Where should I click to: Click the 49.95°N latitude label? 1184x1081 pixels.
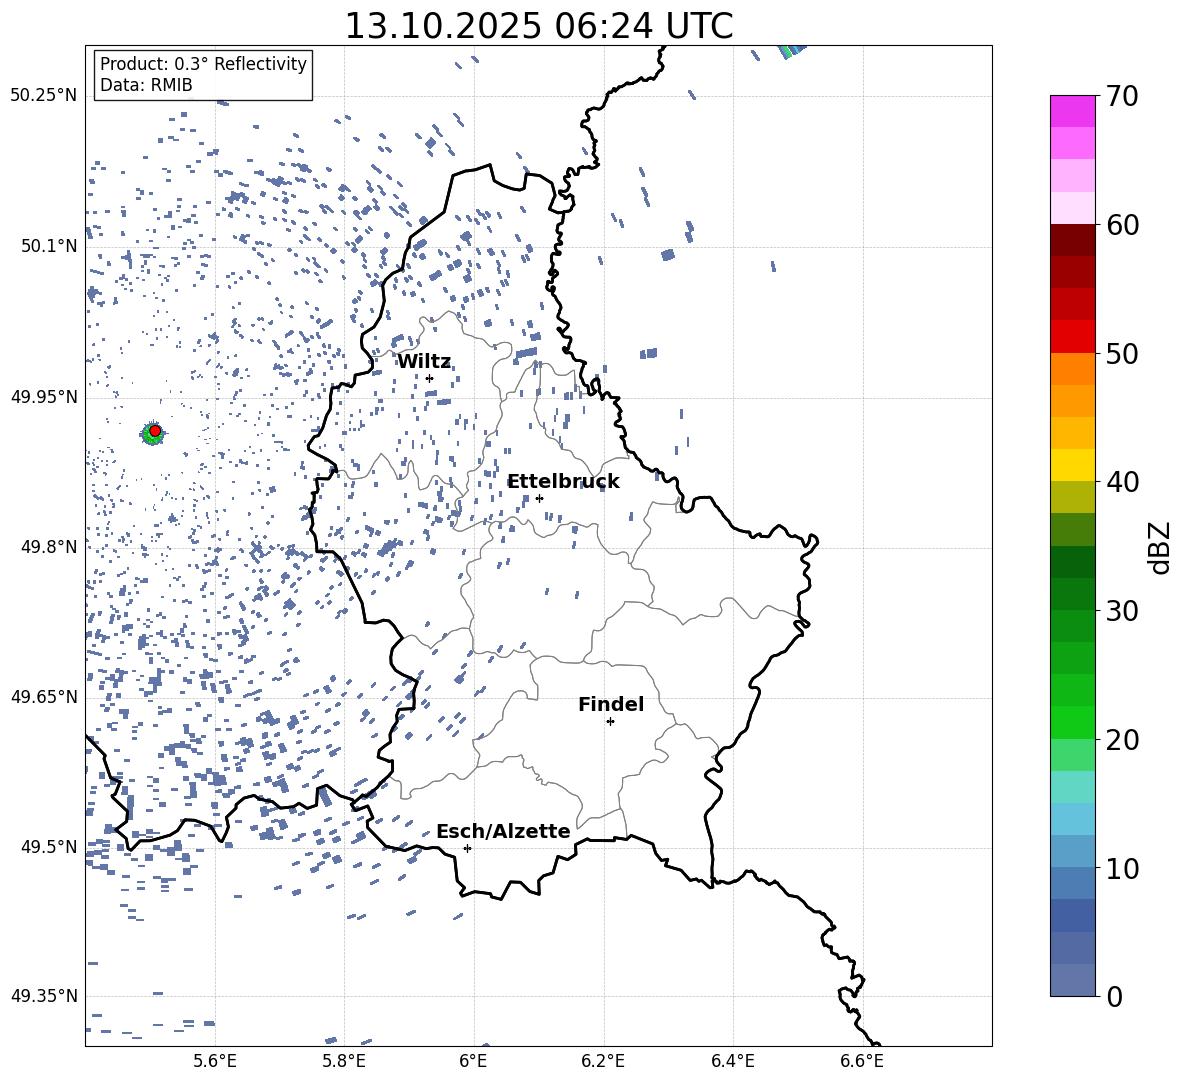click(44, 396)
